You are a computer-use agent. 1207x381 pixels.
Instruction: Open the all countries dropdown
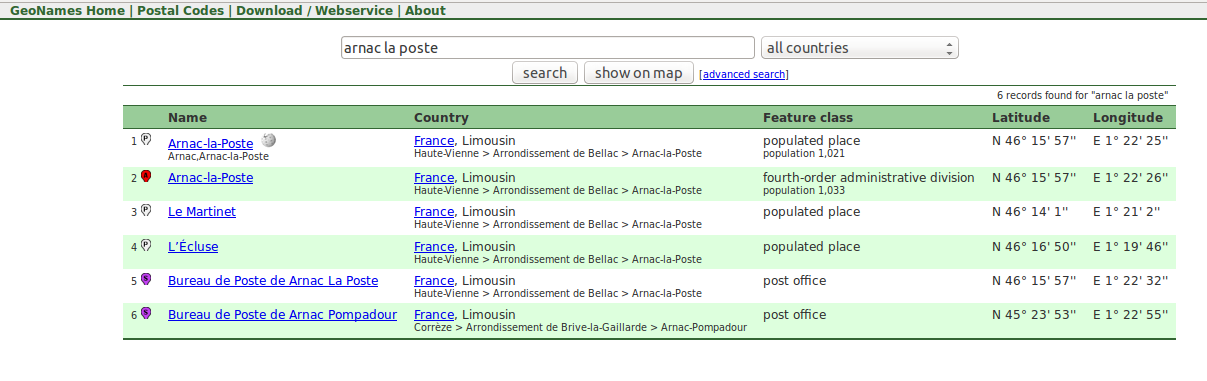pyautogui.click(x=860, y=47)
